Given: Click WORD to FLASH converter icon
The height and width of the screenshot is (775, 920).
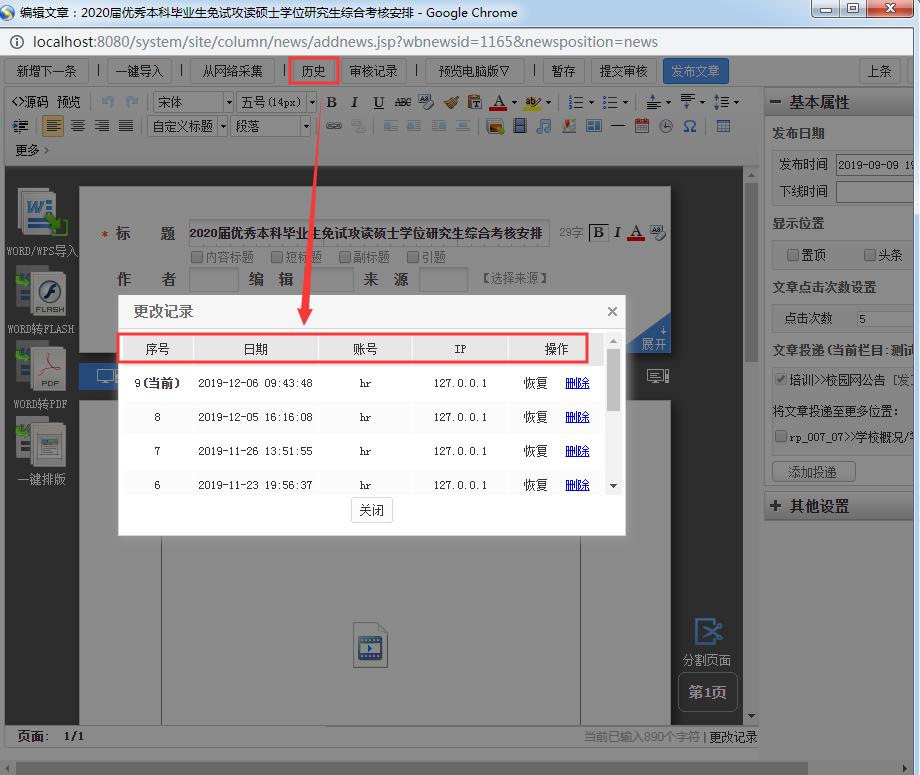Looking at the screenshot, I should 41,291.
